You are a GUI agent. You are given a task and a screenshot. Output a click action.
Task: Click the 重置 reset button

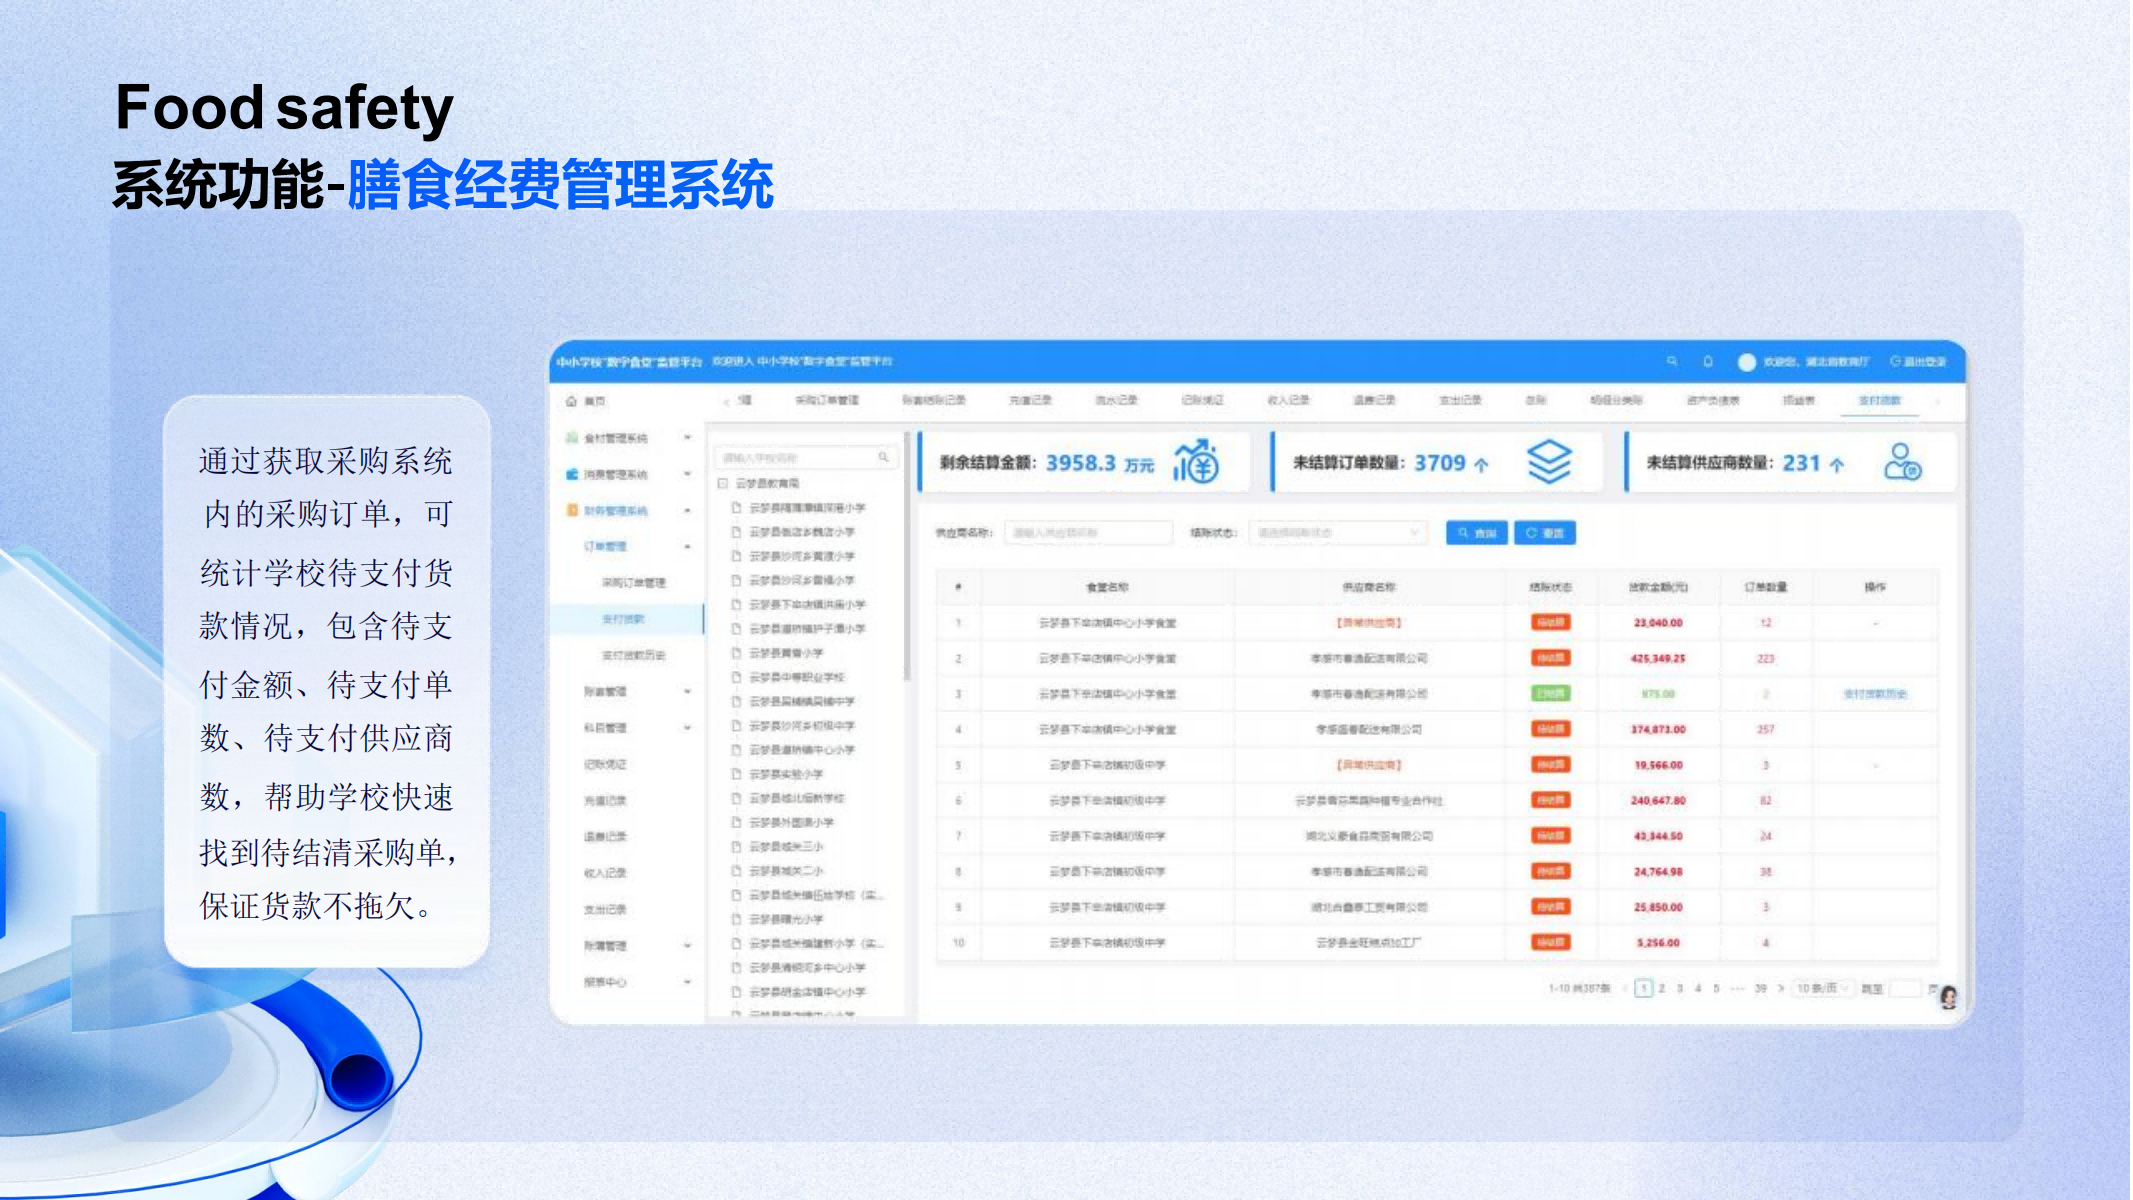[1545, 533]
